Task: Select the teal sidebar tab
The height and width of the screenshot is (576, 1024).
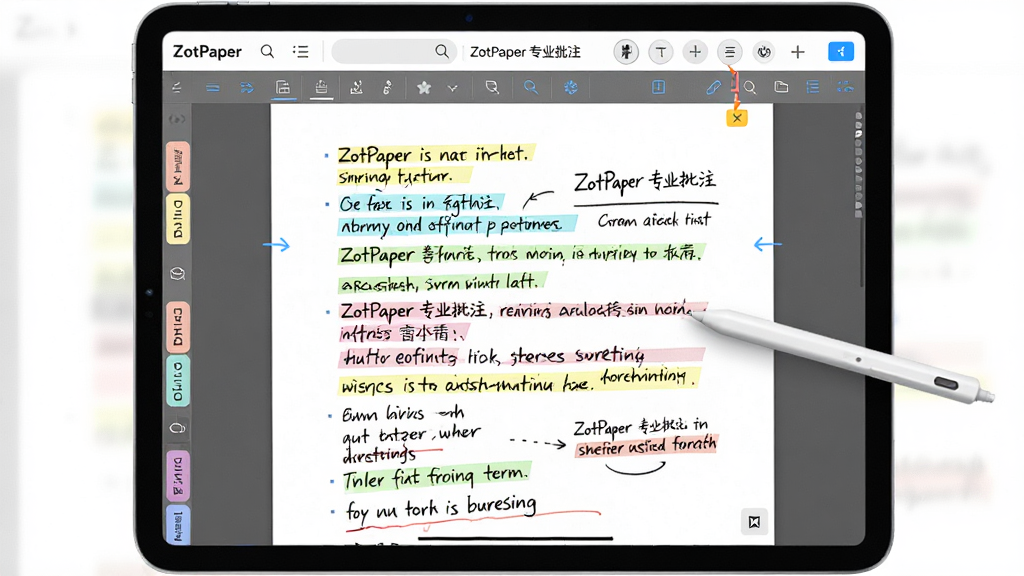Action: coord(178,381)
